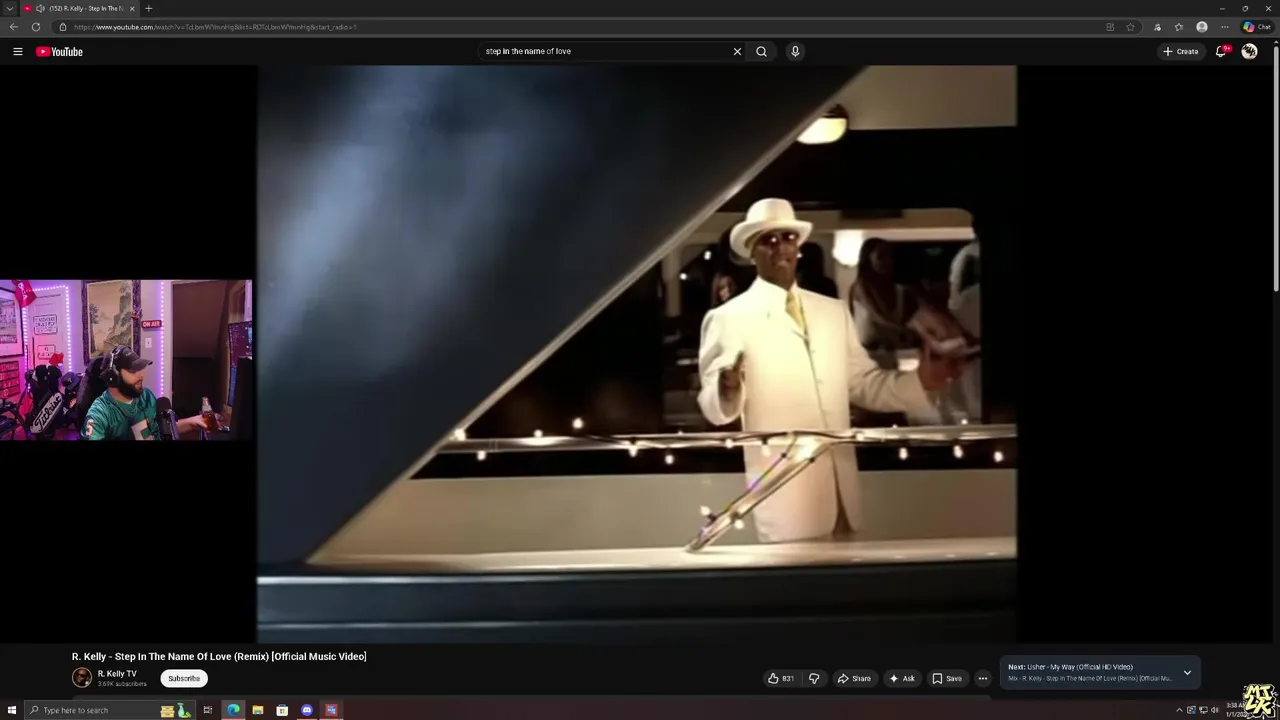Open the Create menu

pos(1181,51)
